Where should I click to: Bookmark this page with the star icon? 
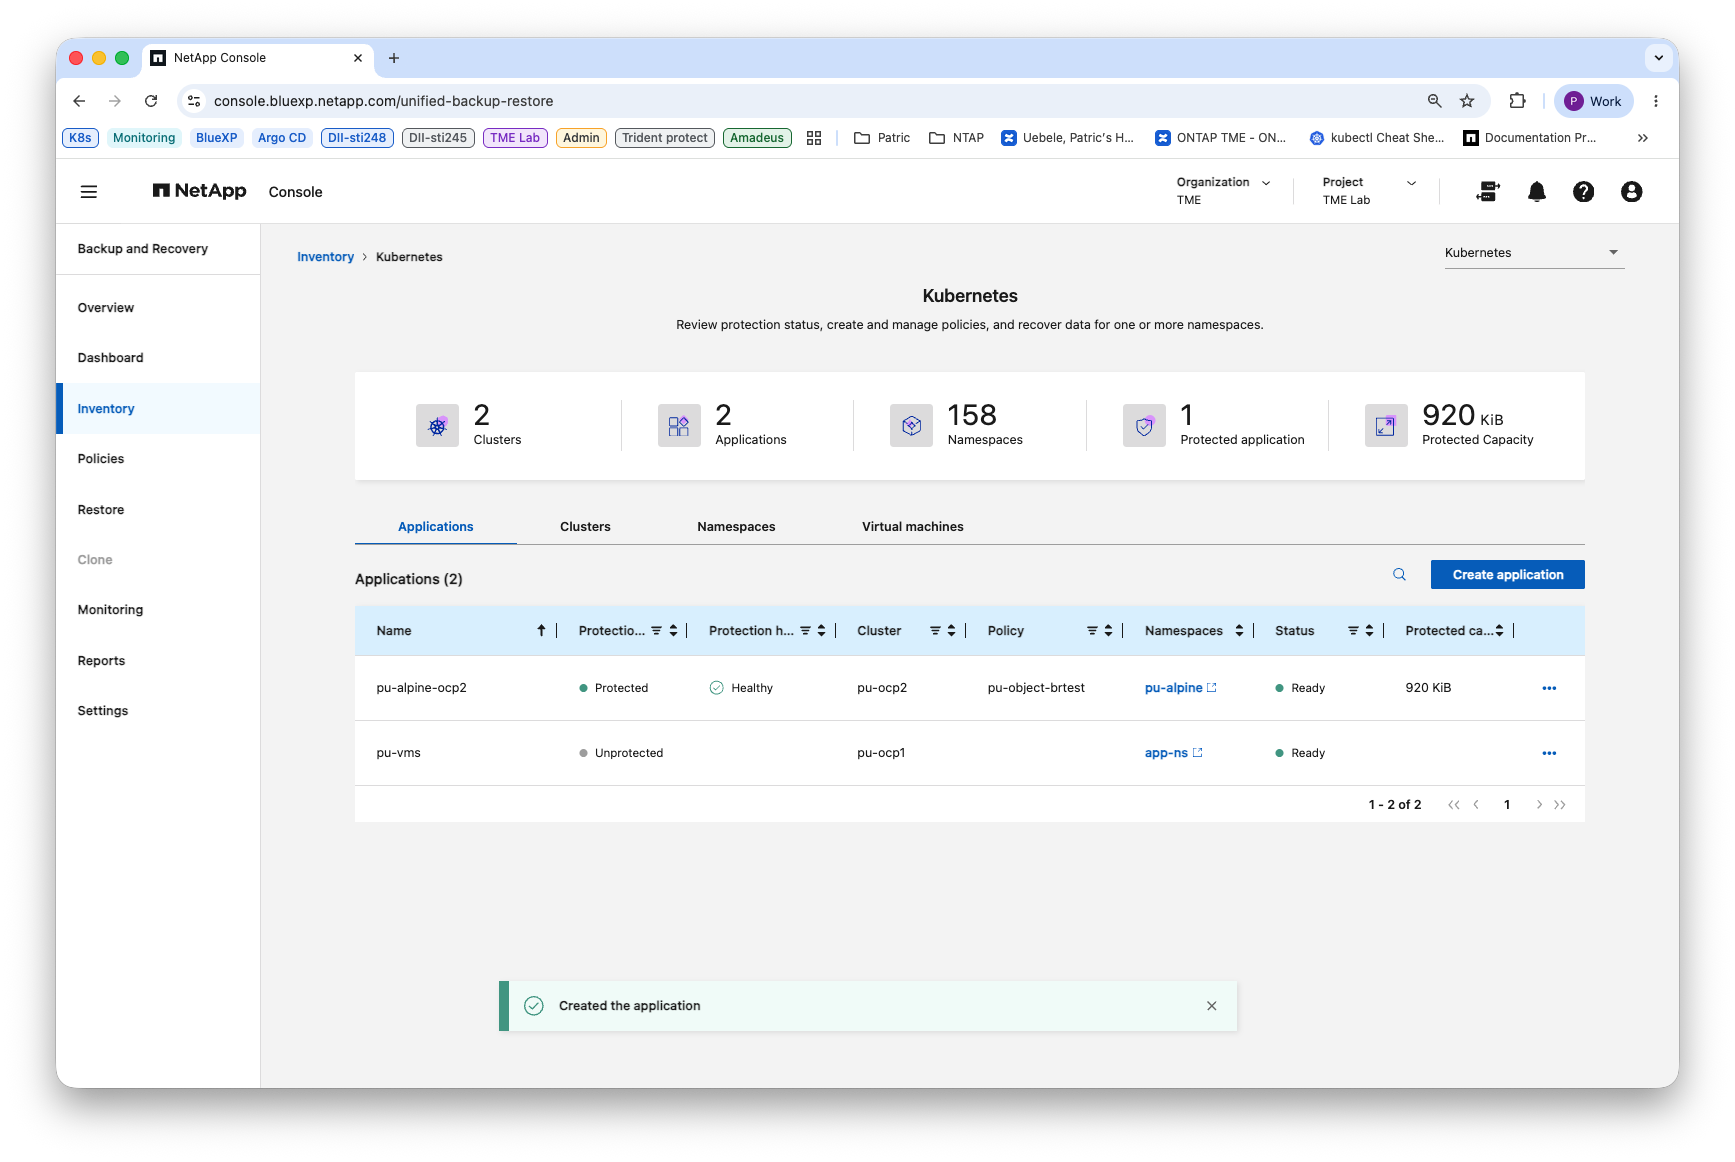1467,101
